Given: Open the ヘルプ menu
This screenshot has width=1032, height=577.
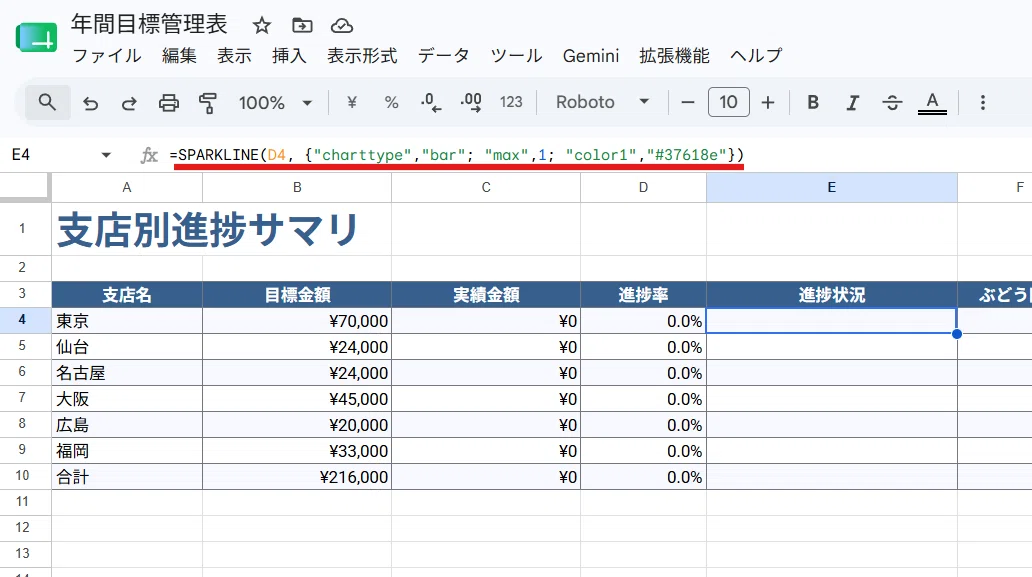Looking at the screenshot, I should pos(756,56).
